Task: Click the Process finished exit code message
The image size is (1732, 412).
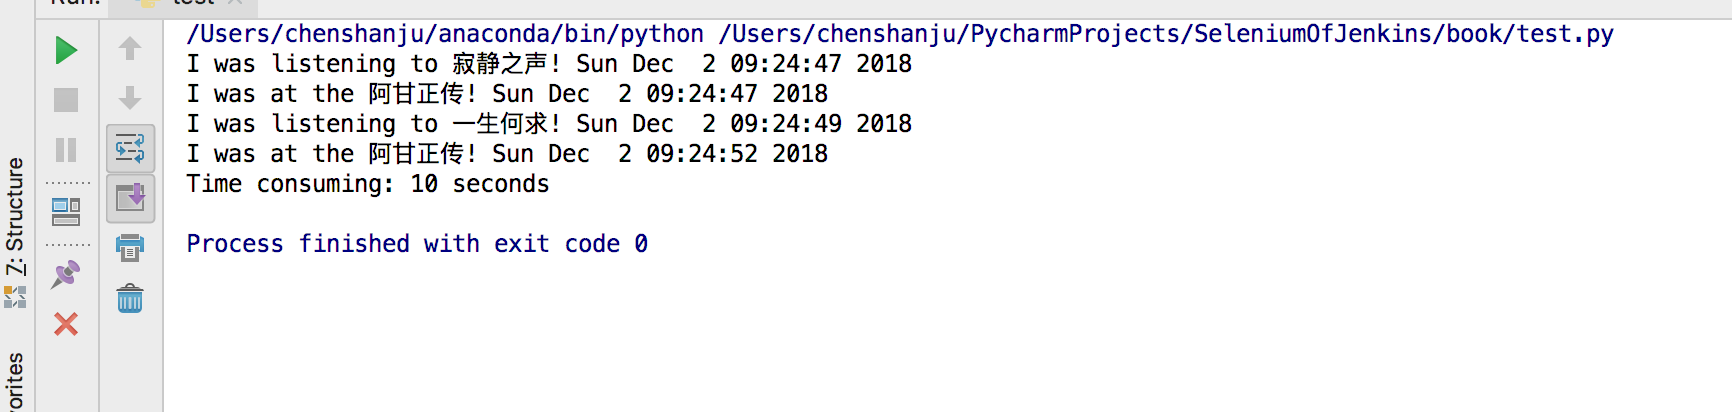Action: click(417, 244)
